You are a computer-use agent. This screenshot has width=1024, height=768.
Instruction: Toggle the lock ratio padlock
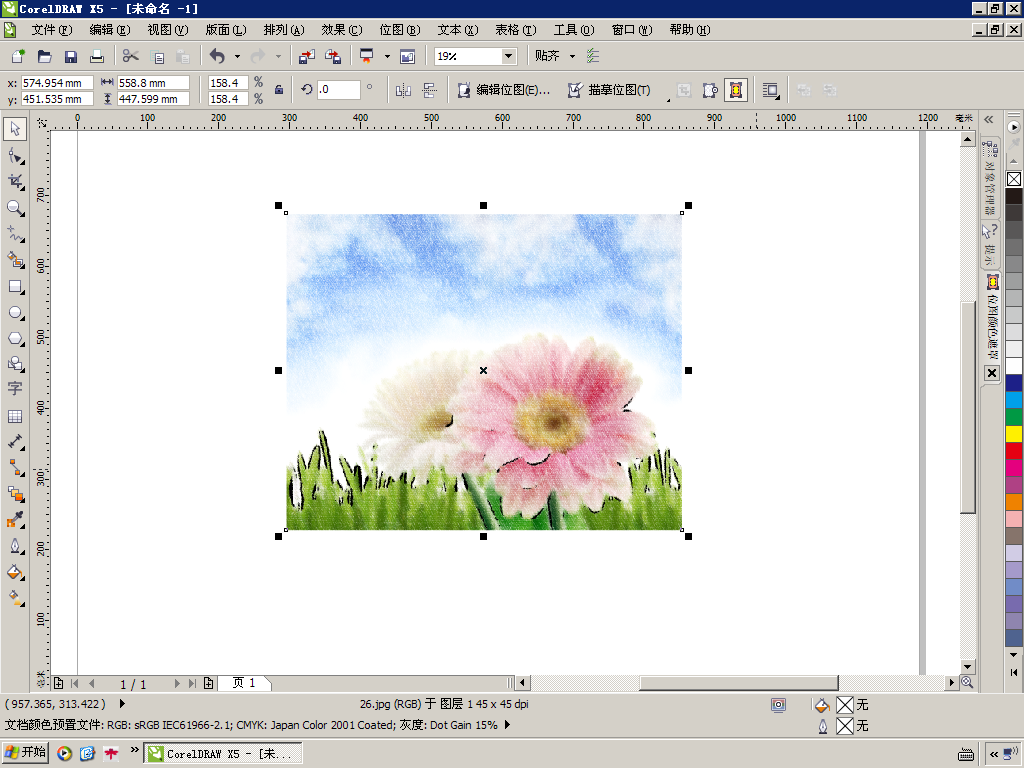point(279,90)
